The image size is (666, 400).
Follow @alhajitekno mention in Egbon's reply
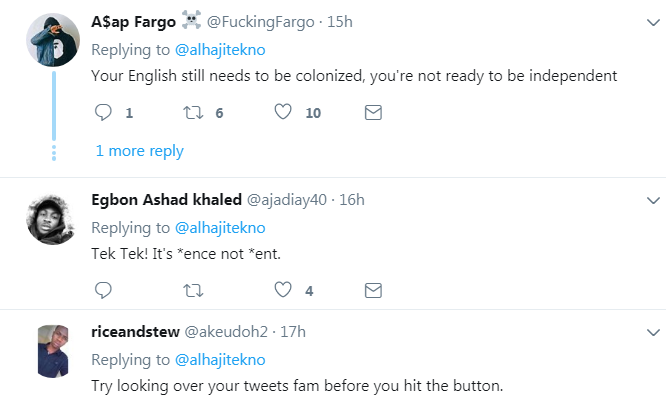click(x=221, y=226)
